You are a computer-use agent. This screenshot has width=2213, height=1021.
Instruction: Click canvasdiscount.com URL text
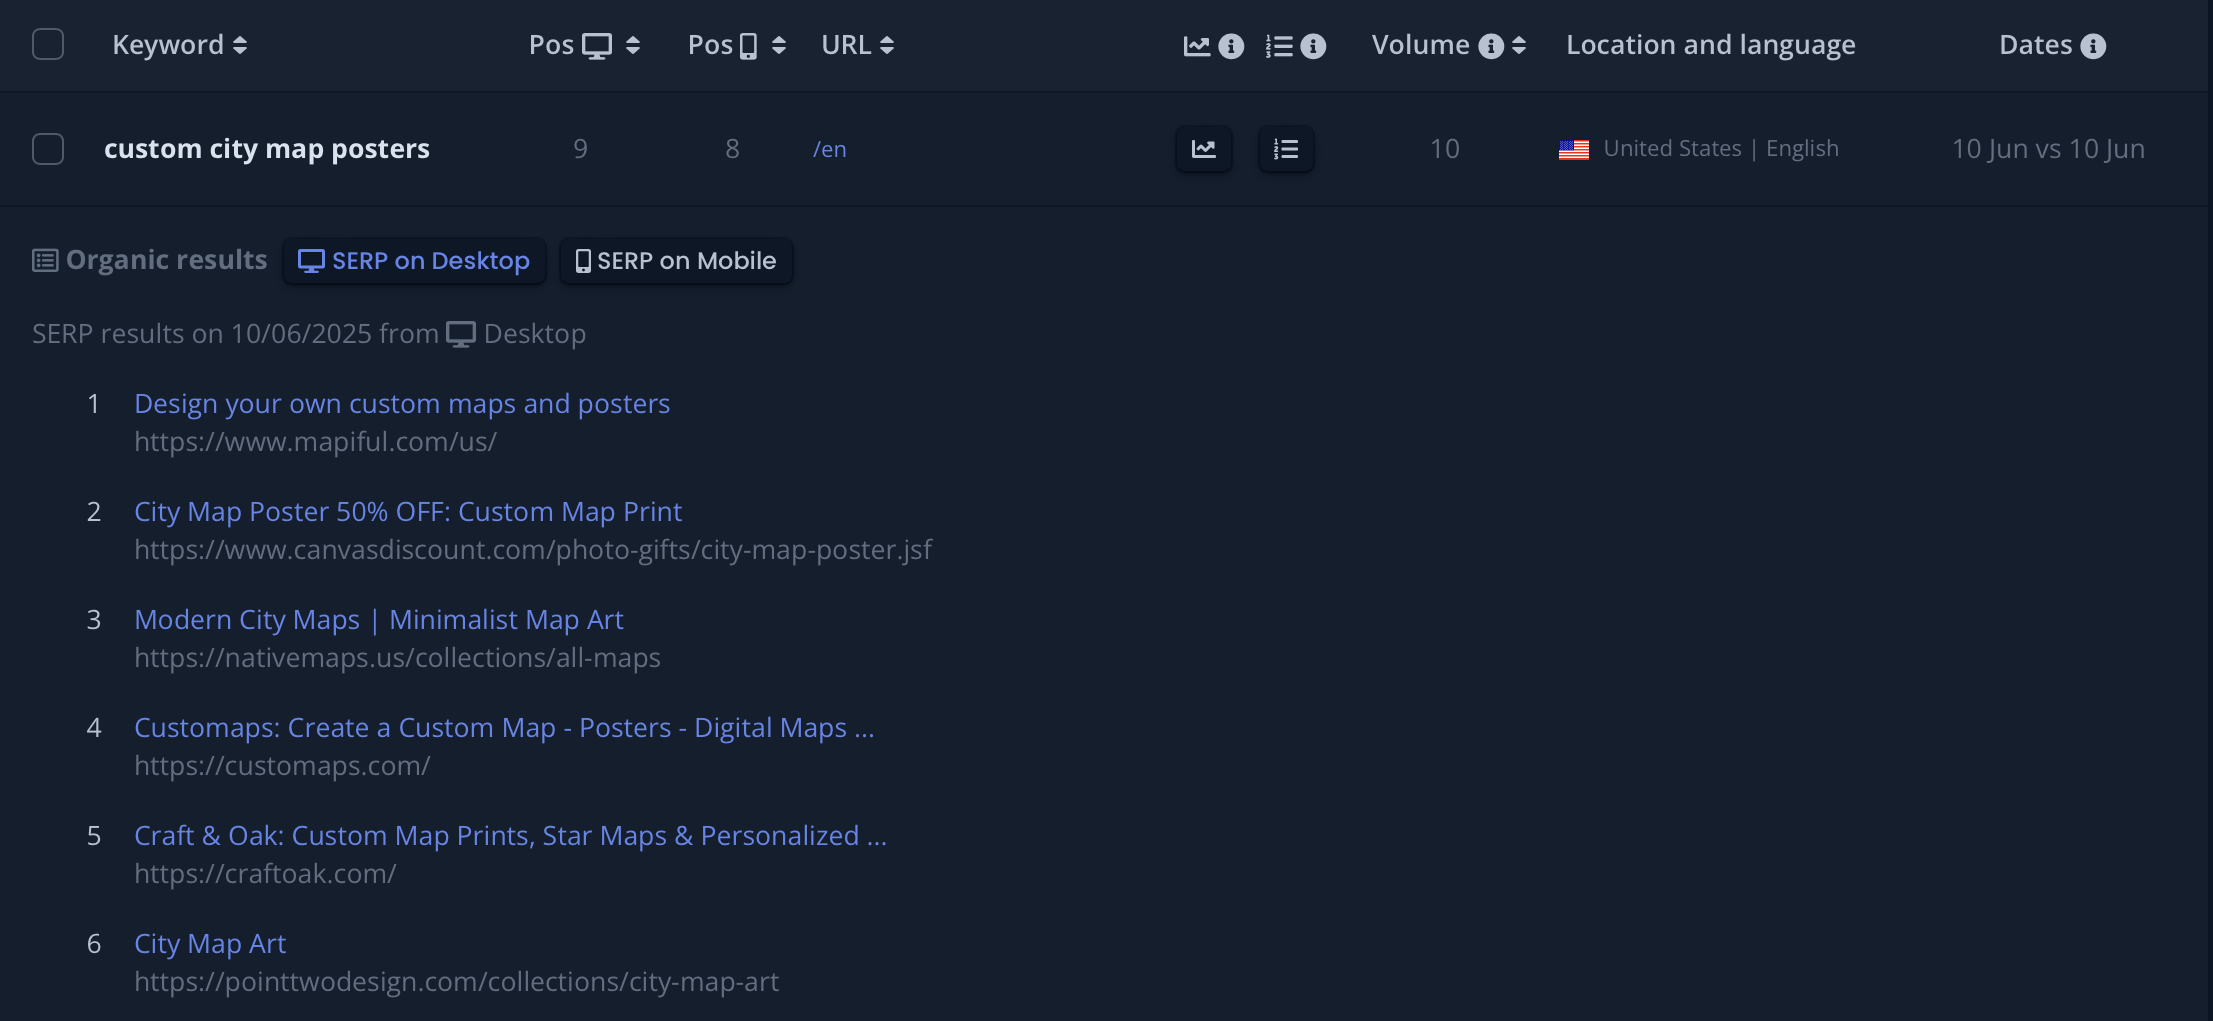[533, 550]
